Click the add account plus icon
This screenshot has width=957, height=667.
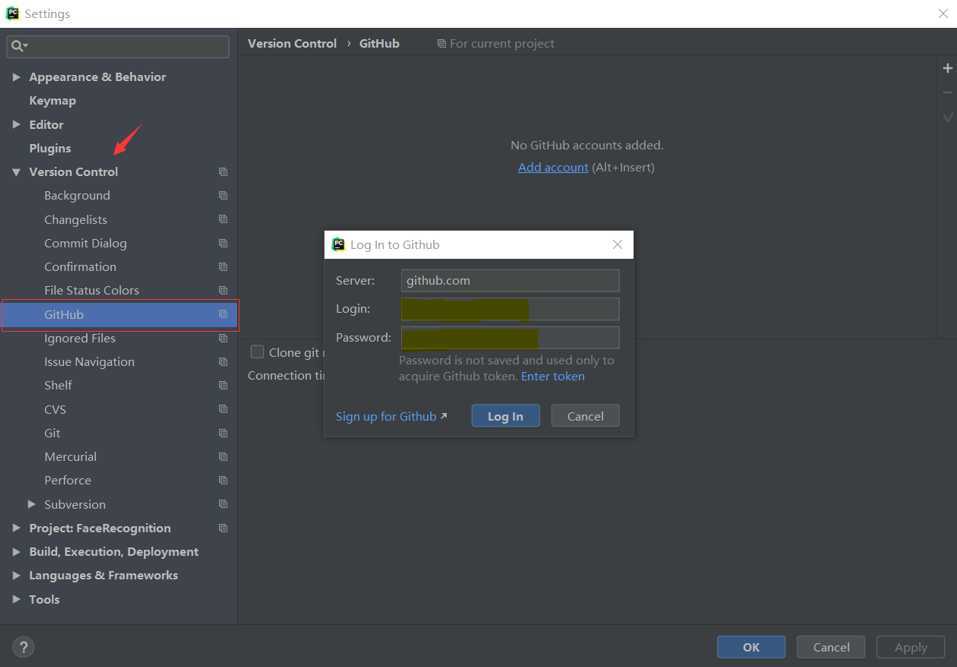click(947, 68)
